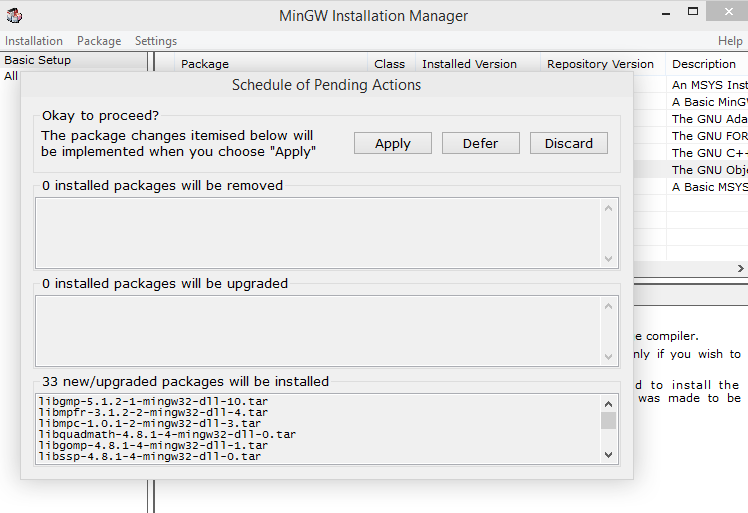The height and width of the screenshot is (513, 748).
Task: Defer the pending actions
Action: point(480,143)
